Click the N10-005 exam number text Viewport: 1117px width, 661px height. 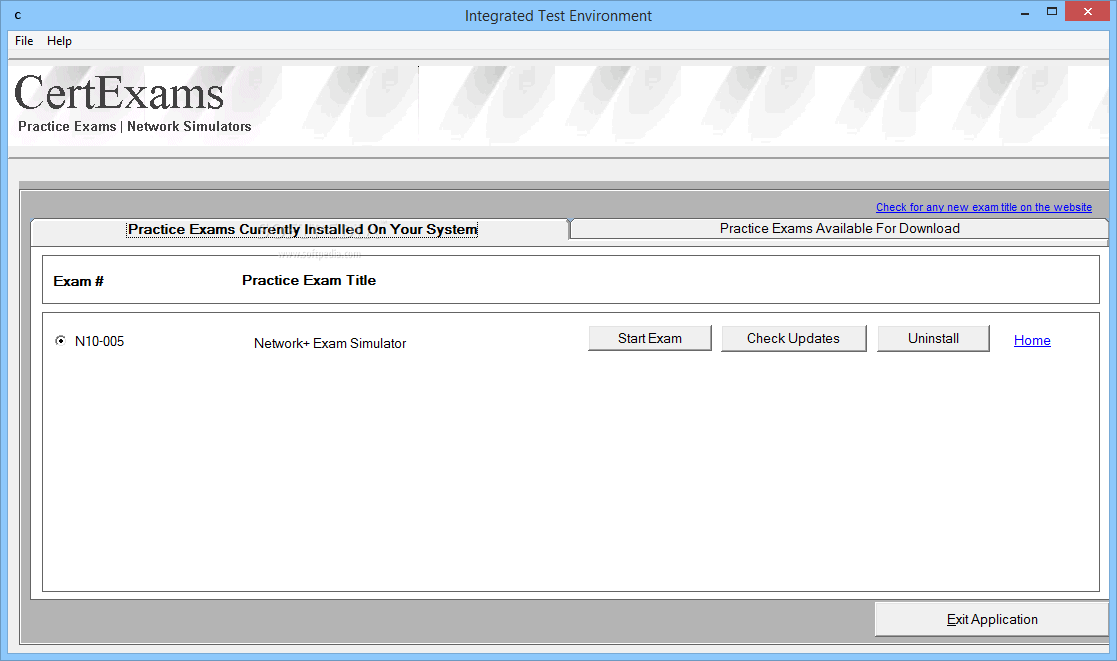[x=99, y=341]
